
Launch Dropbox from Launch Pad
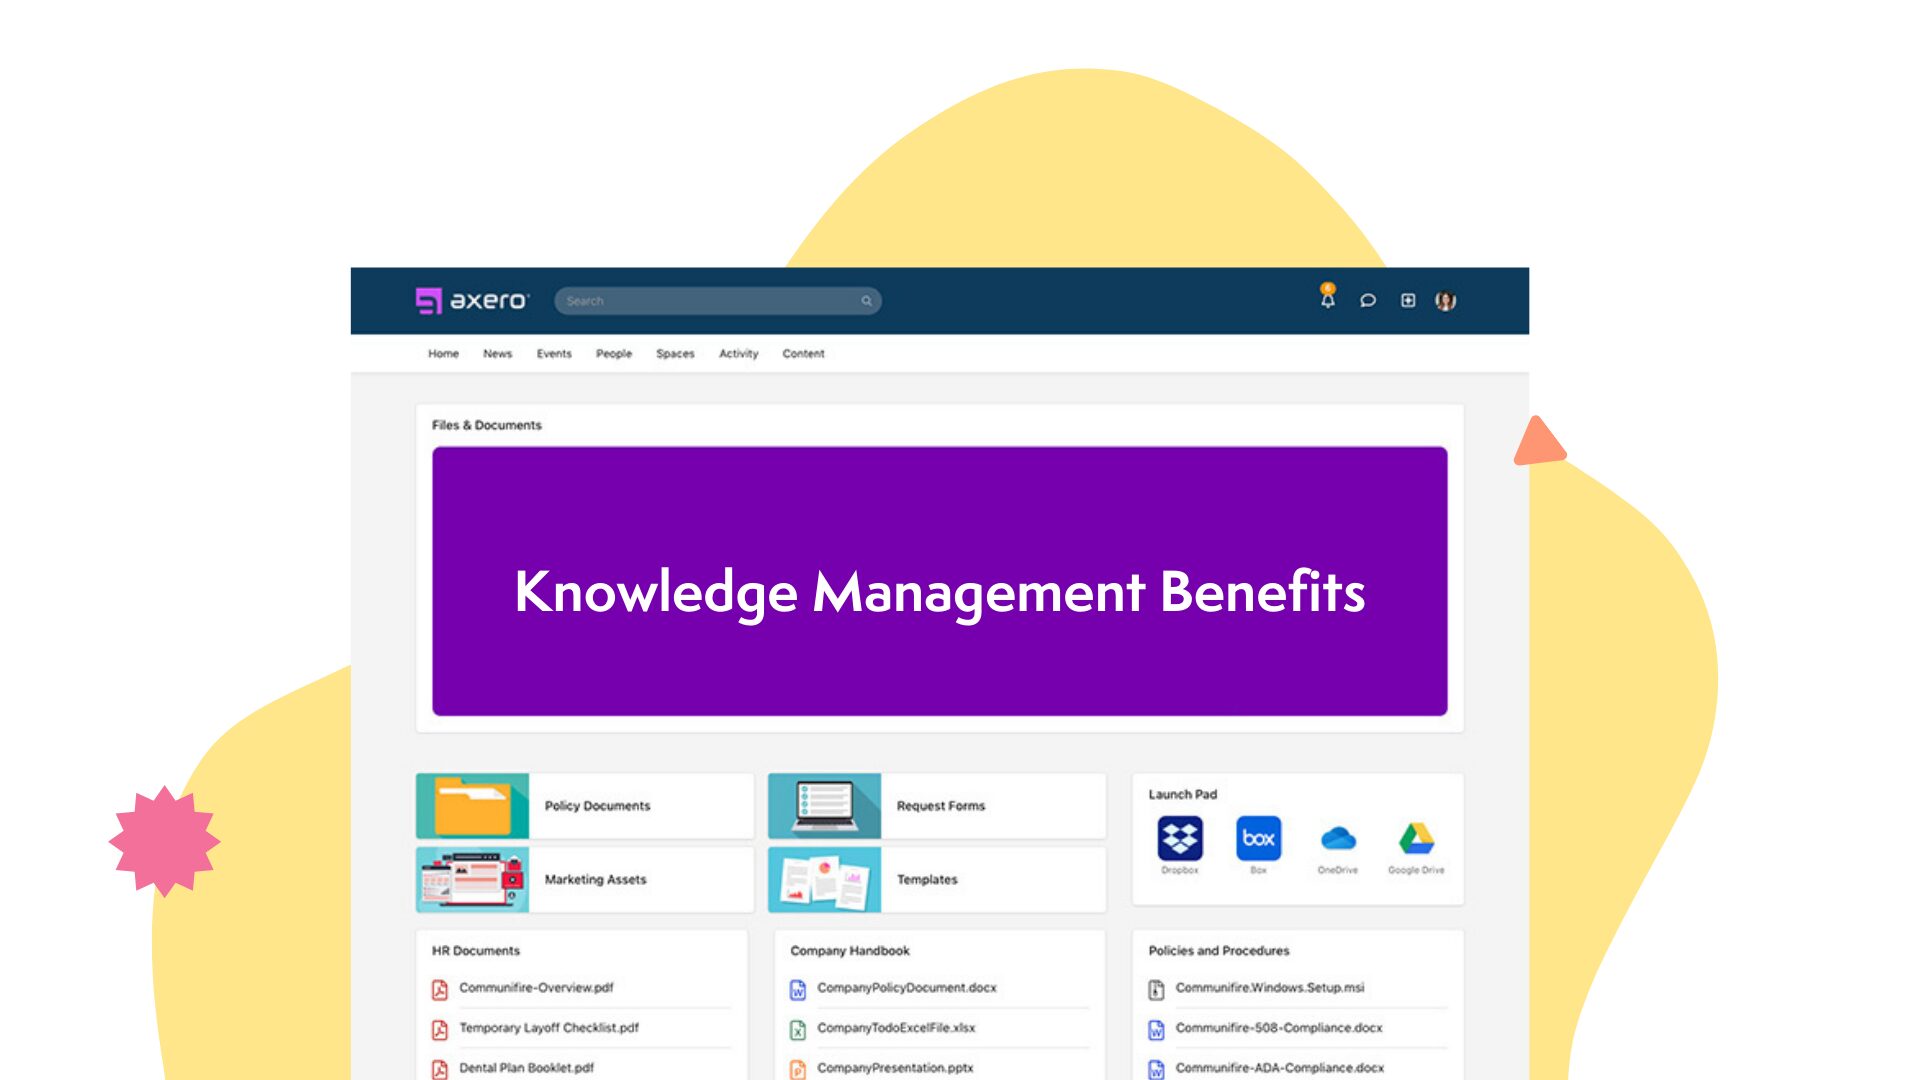(x=1180, y=838)
